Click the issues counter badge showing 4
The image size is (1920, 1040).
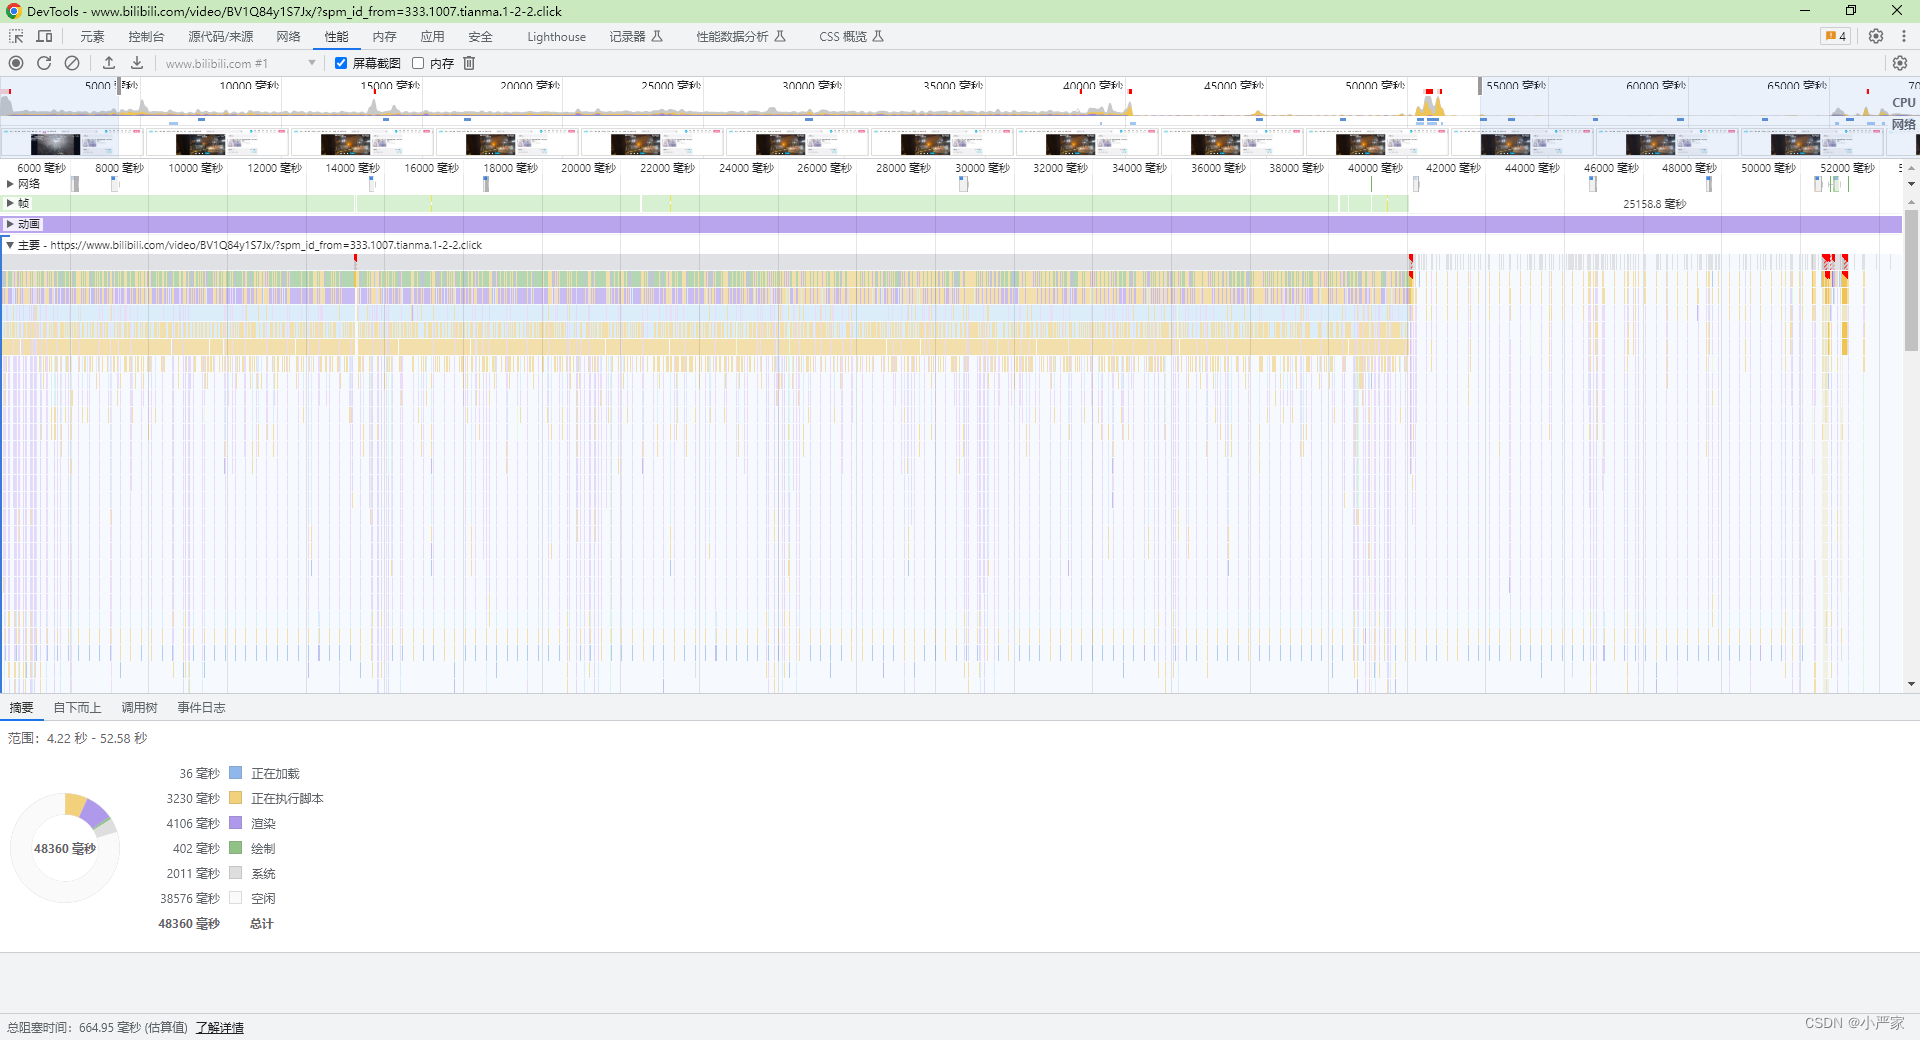[1836, 36]
